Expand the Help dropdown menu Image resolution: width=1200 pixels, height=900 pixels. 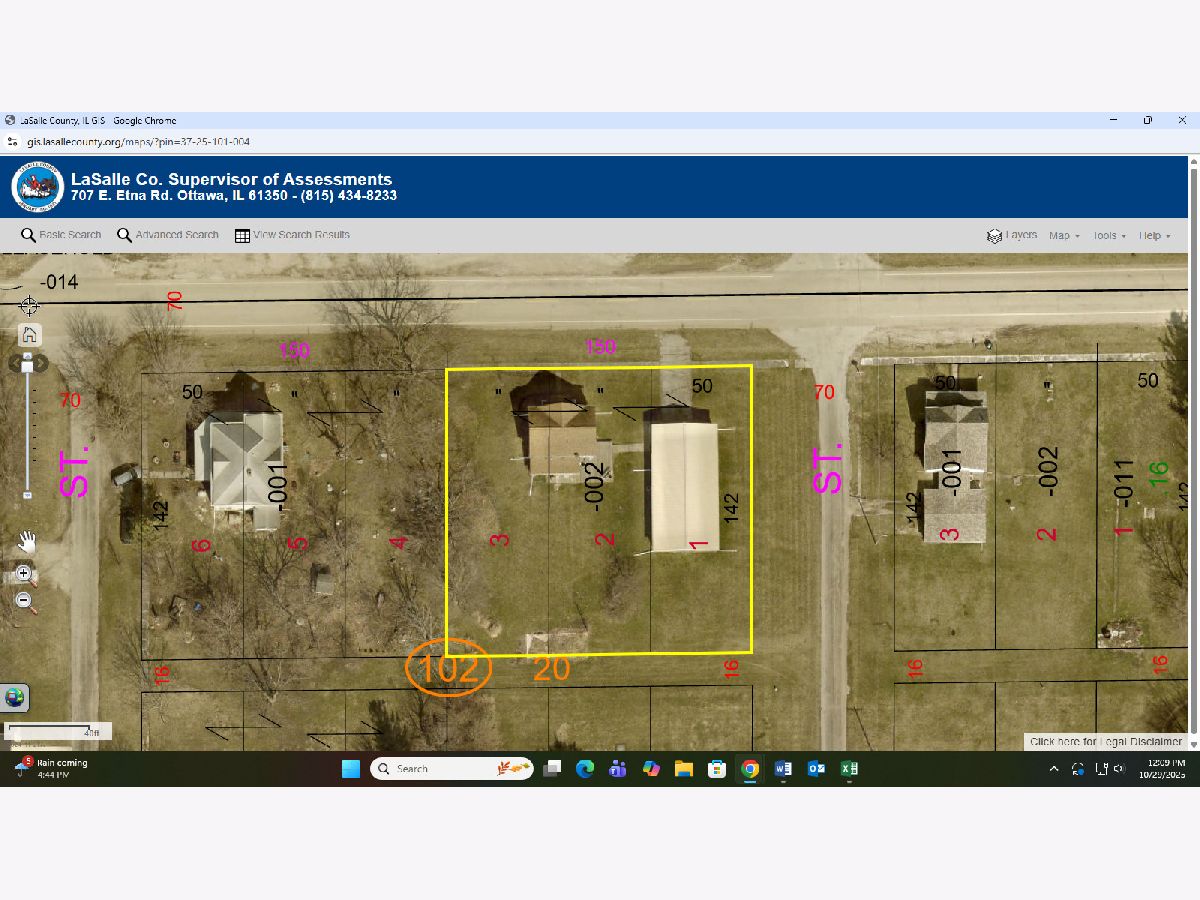pos(1154,236)
